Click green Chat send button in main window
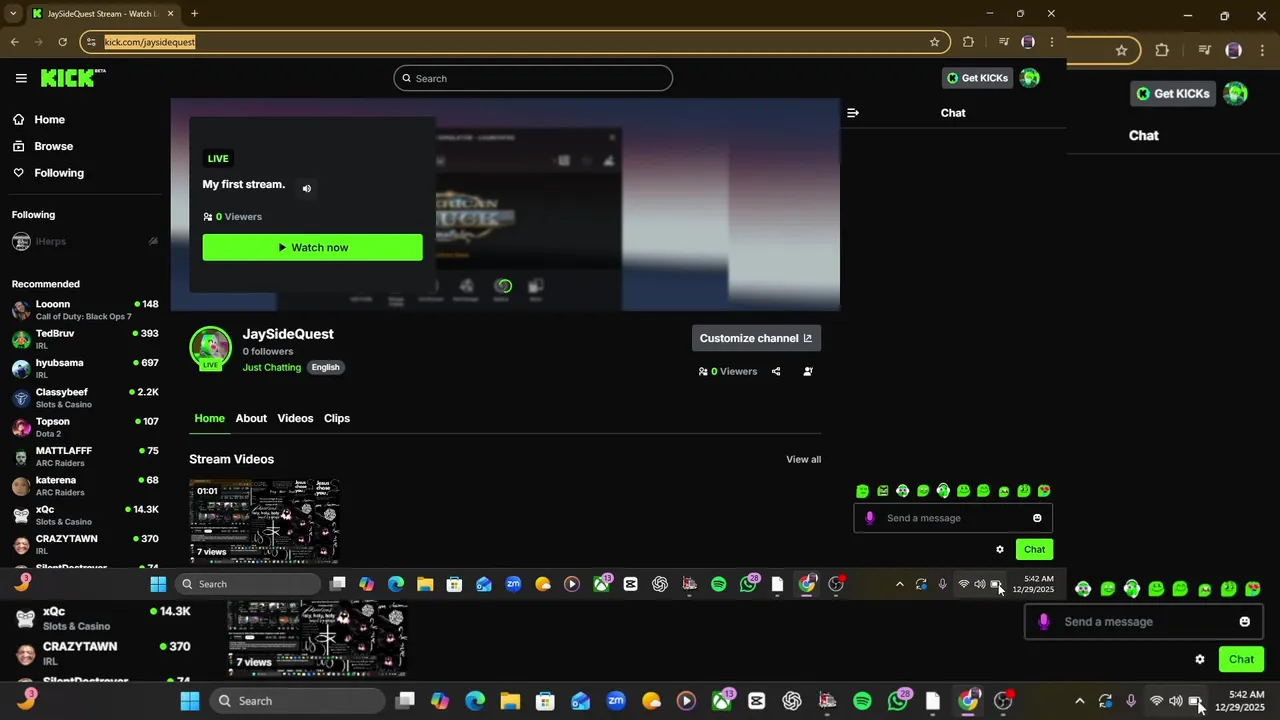1280x720 pixels. point(1034,549)
